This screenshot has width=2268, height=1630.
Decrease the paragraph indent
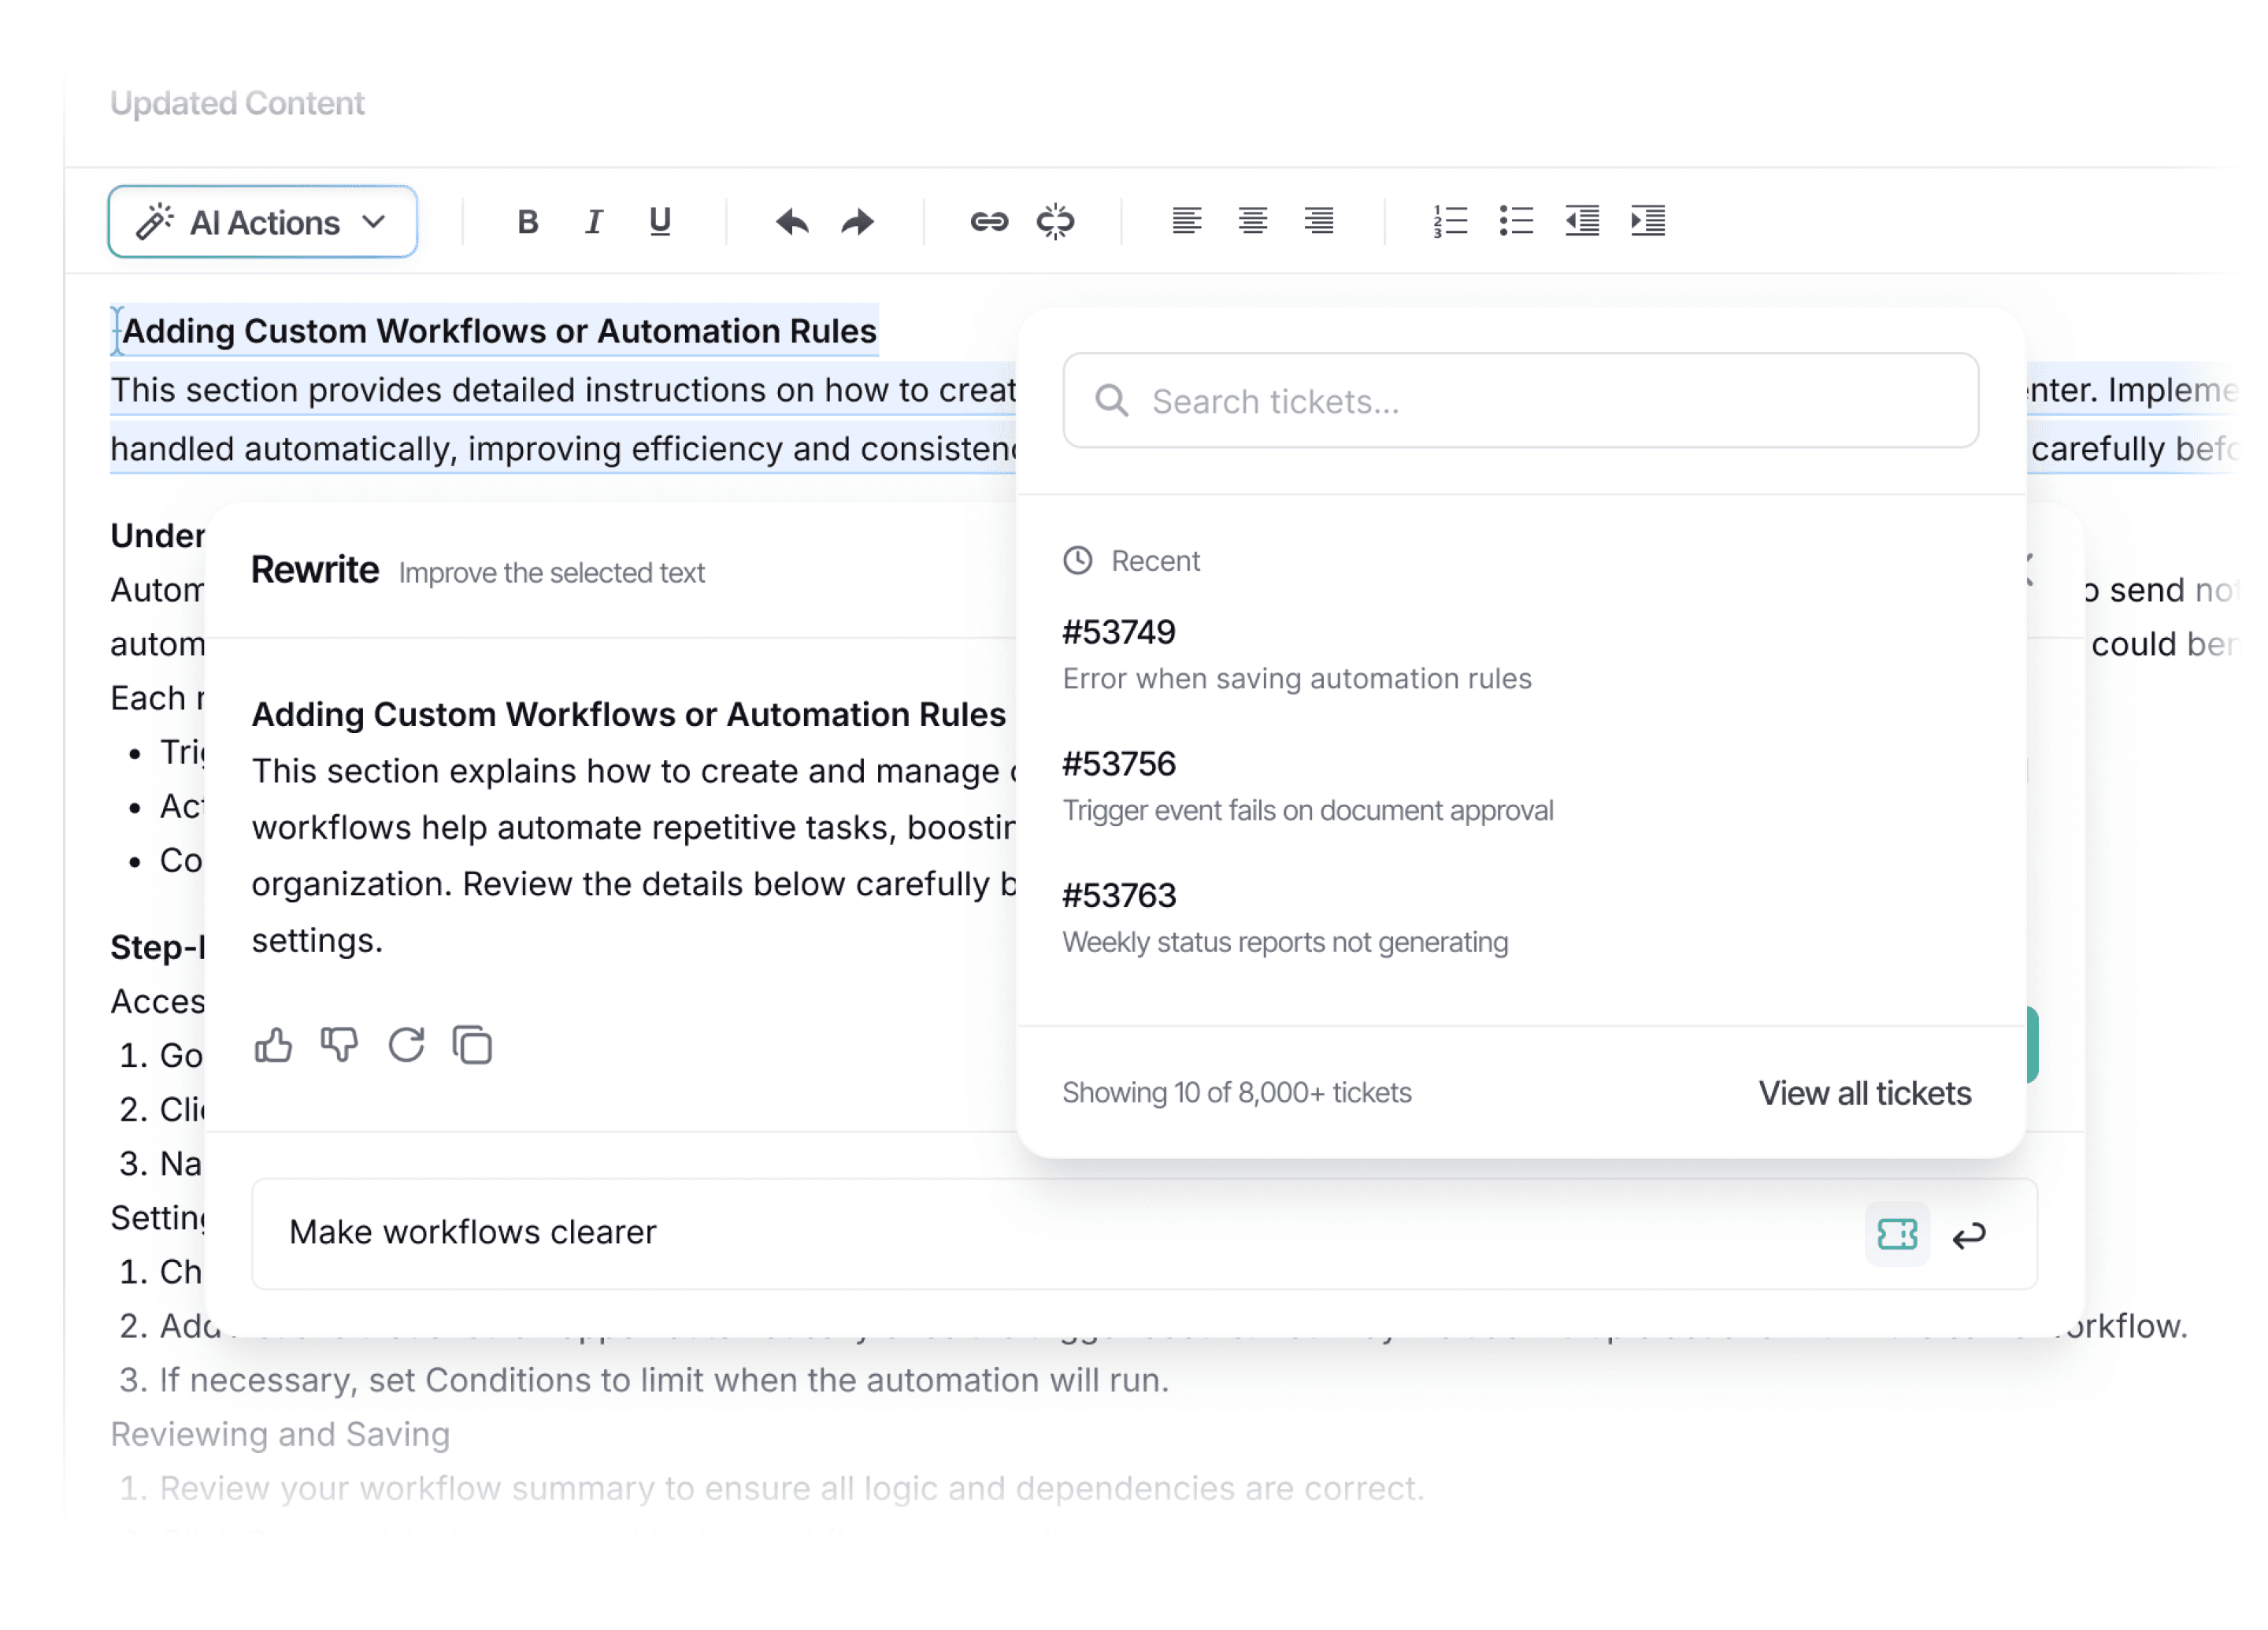1581,221
